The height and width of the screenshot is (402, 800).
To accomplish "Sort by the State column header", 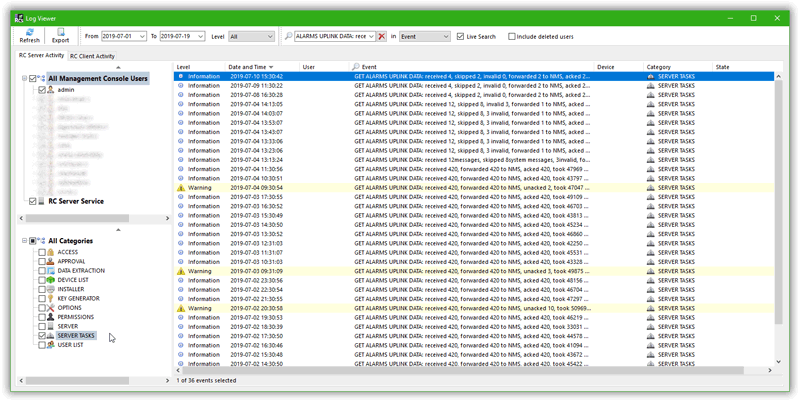I will coord(743,67).
